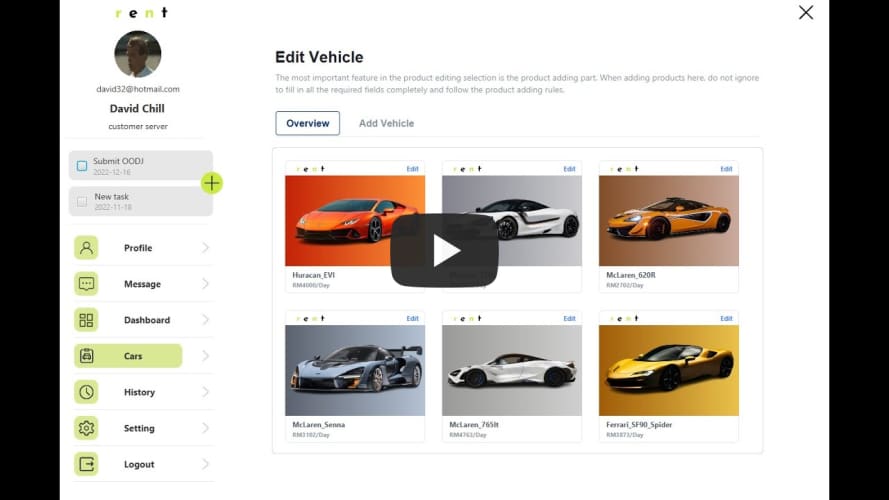The image size is (889, 500).
Task: Expand the History chevron arrow
Action: [205, 392]
